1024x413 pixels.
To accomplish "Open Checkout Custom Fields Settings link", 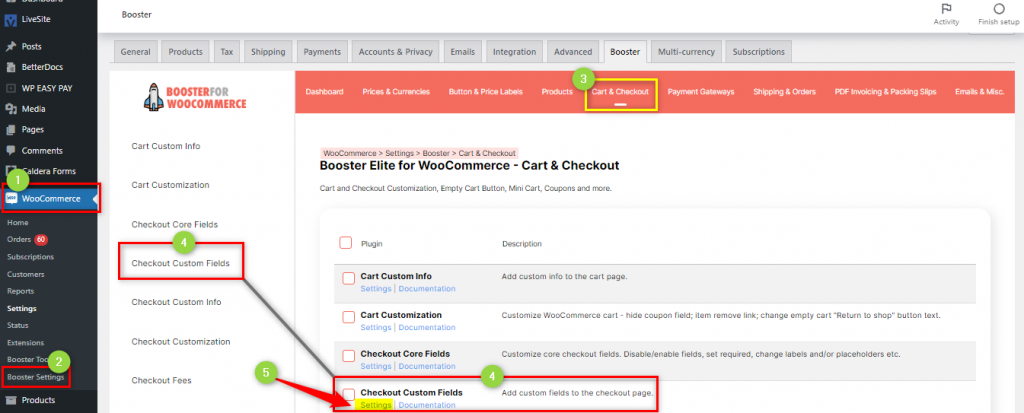I will 376,405.
